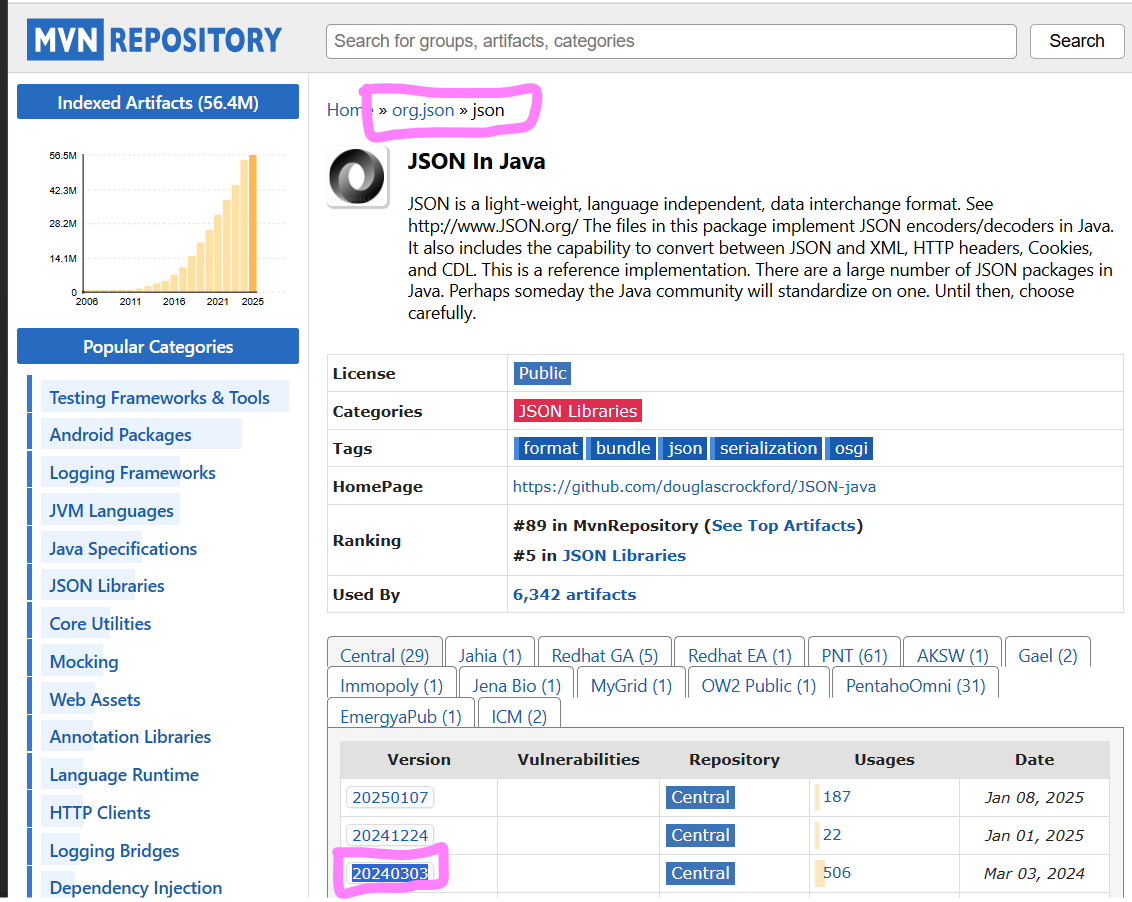The height and width of the screenshot is (902, 1132).
Task: Open Testing Frameworks & Tools category
Action: pos(160,398)
